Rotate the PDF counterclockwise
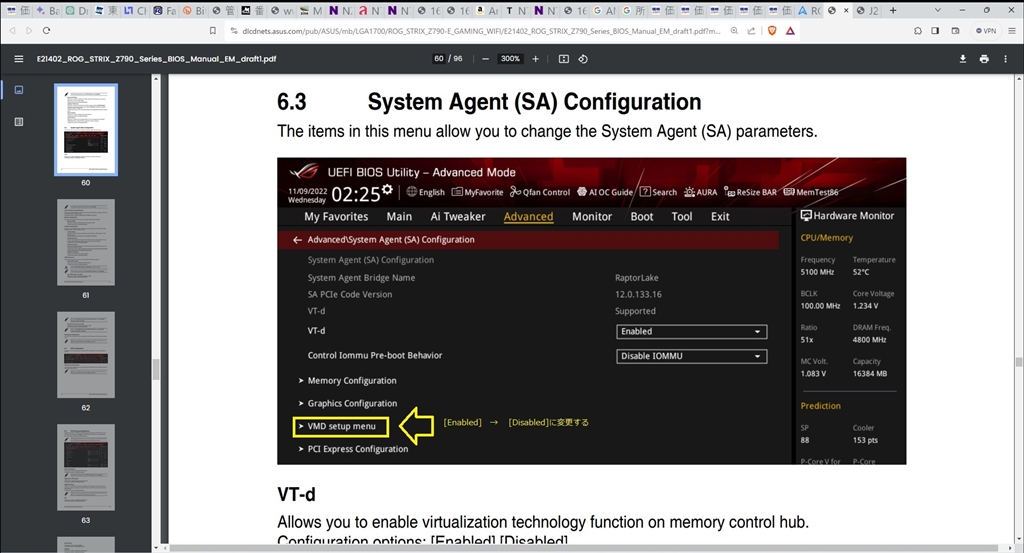1024x553 pixels. point(583,59)
